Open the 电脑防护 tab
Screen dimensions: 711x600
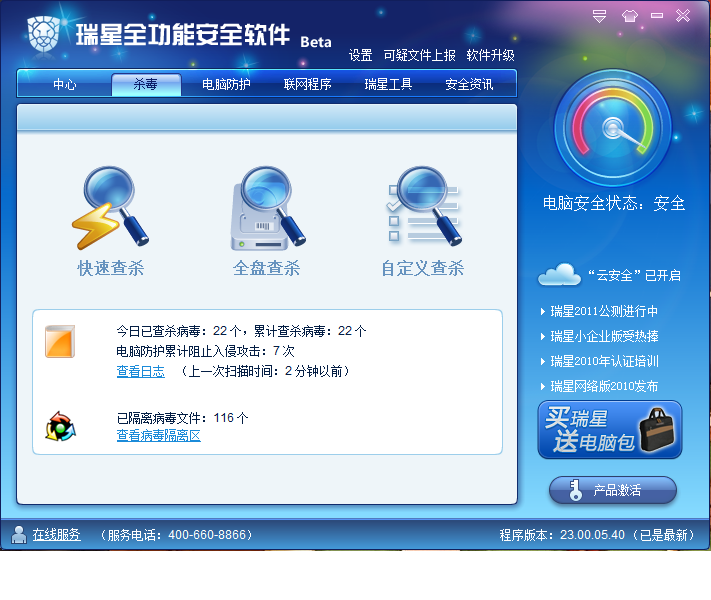(x=226, y=84)
